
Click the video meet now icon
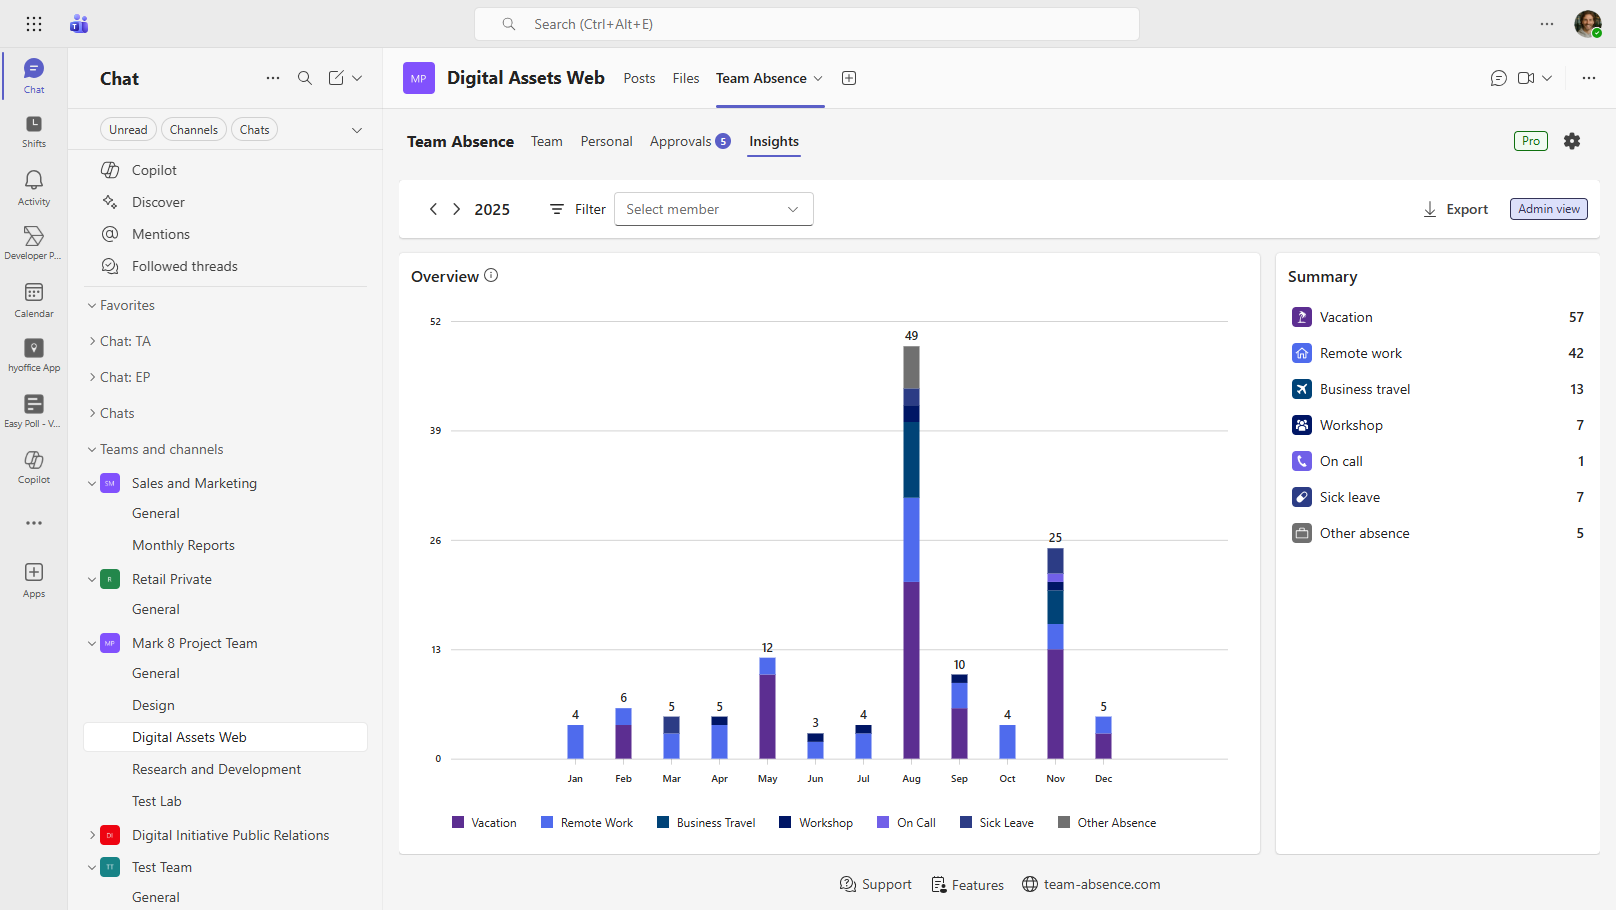pyautogui.click(x=1526, y=78)
